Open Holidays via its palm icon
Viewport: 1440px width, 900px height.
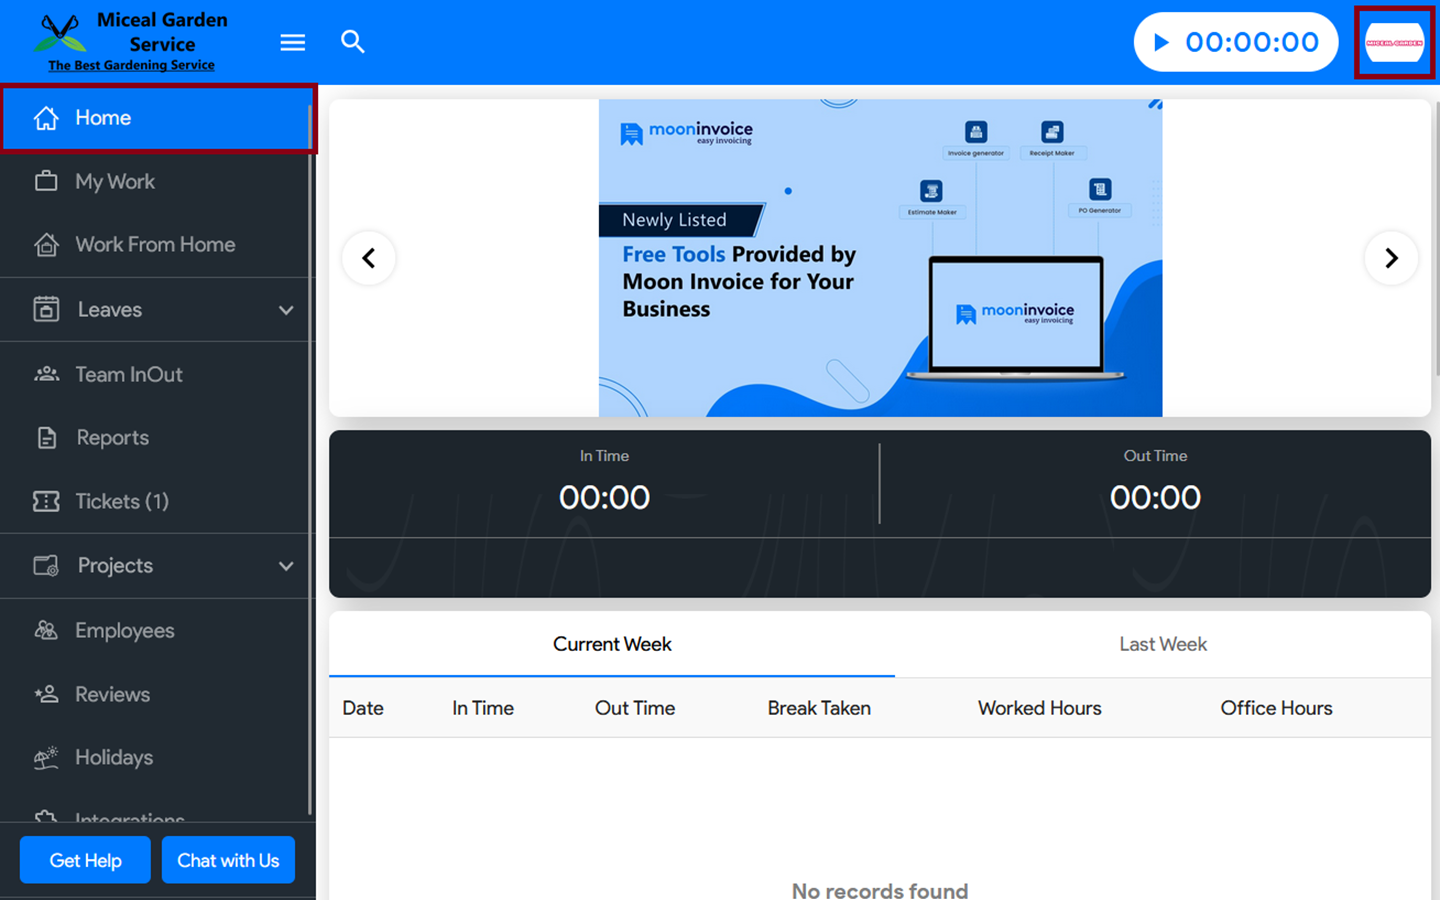(x=46, y=757)
